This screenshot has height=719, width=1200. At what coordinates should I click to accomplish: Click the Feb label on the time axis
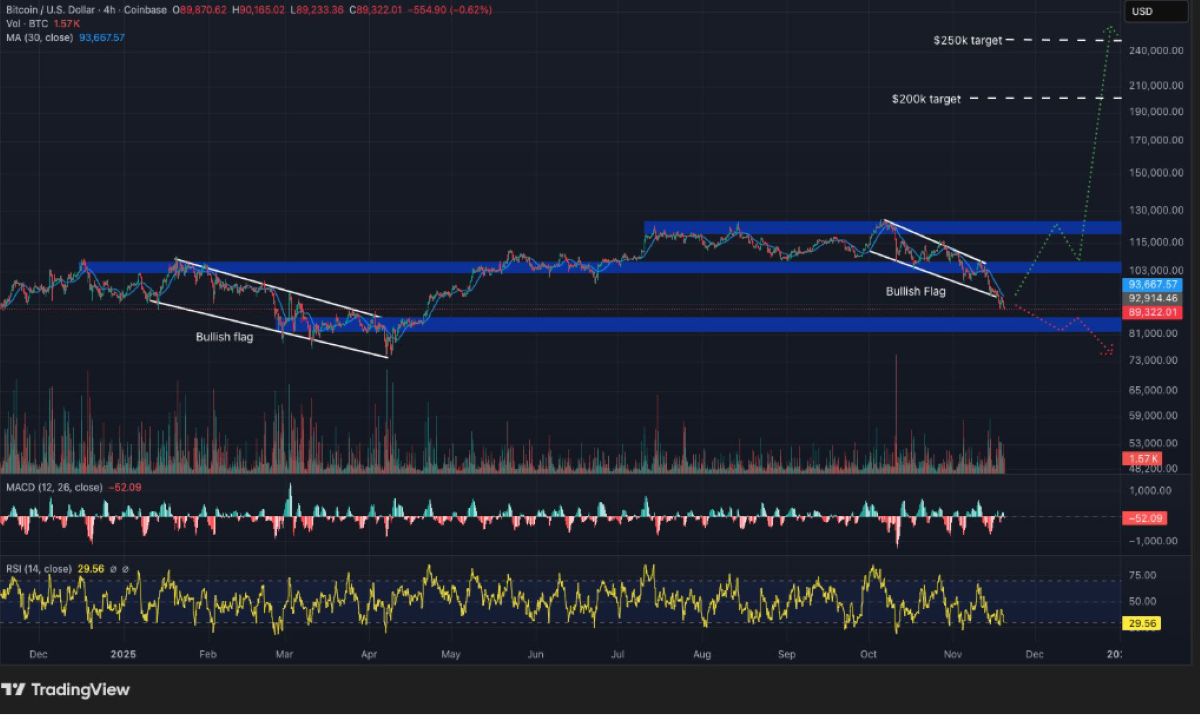(x=208, y=654)
